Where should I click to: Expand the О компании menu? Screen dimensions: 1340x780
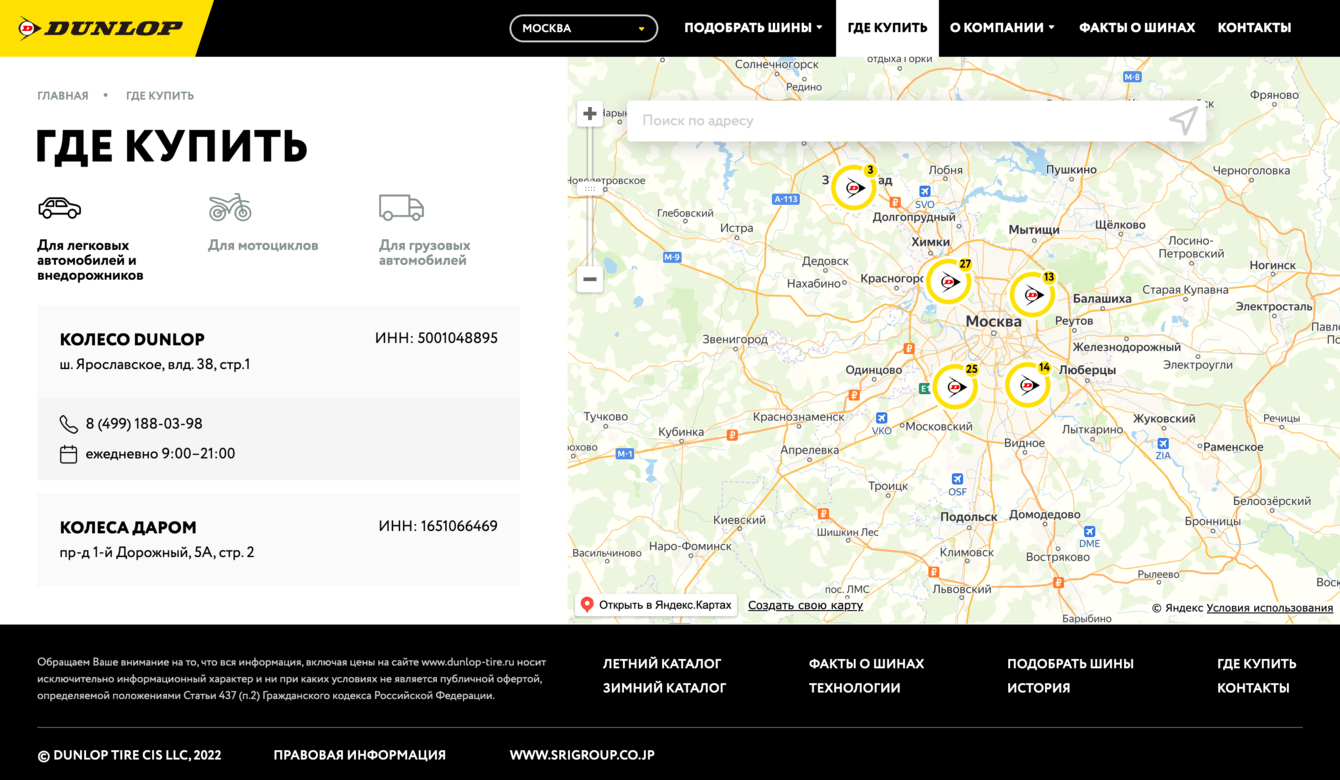1002,28
